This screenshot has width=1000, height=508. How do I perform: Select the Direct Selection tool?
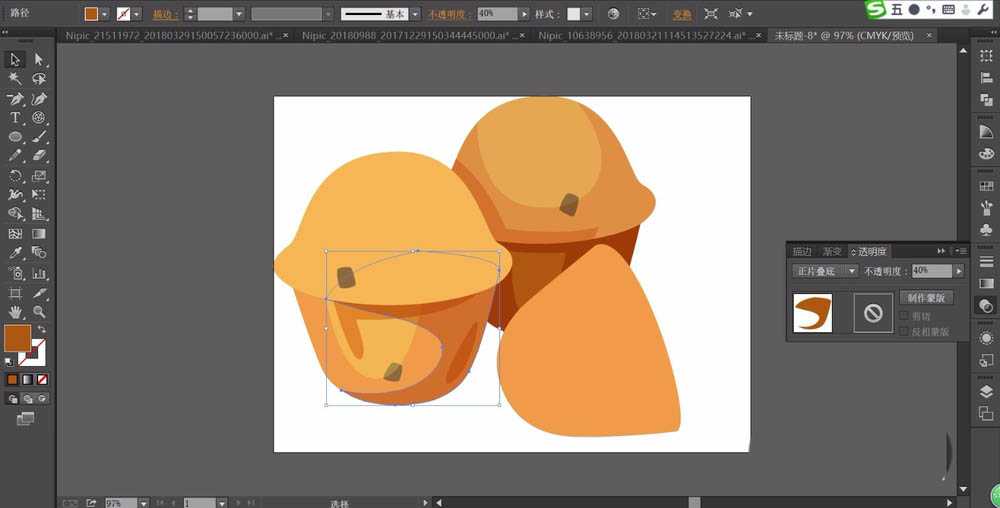point(39,60)
